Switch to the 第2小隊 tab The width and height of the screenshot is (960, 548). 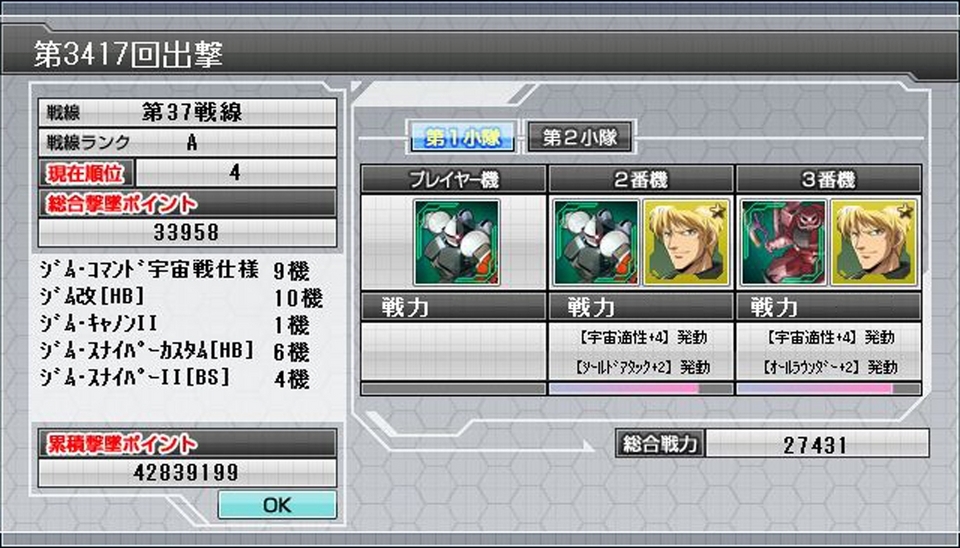(x=579, y=137)
